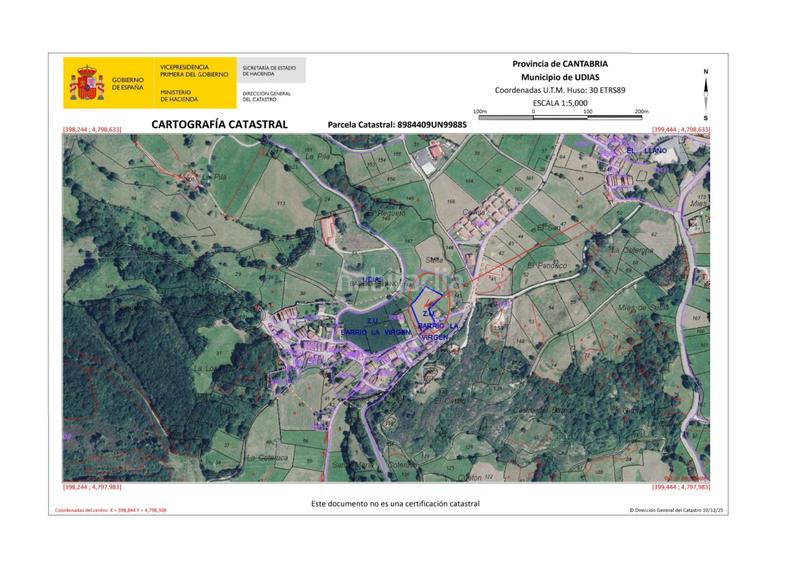
Task: Click the top-left coordinate label [398,244 ; 4,798,633]
Action: [x=92, y=130]
